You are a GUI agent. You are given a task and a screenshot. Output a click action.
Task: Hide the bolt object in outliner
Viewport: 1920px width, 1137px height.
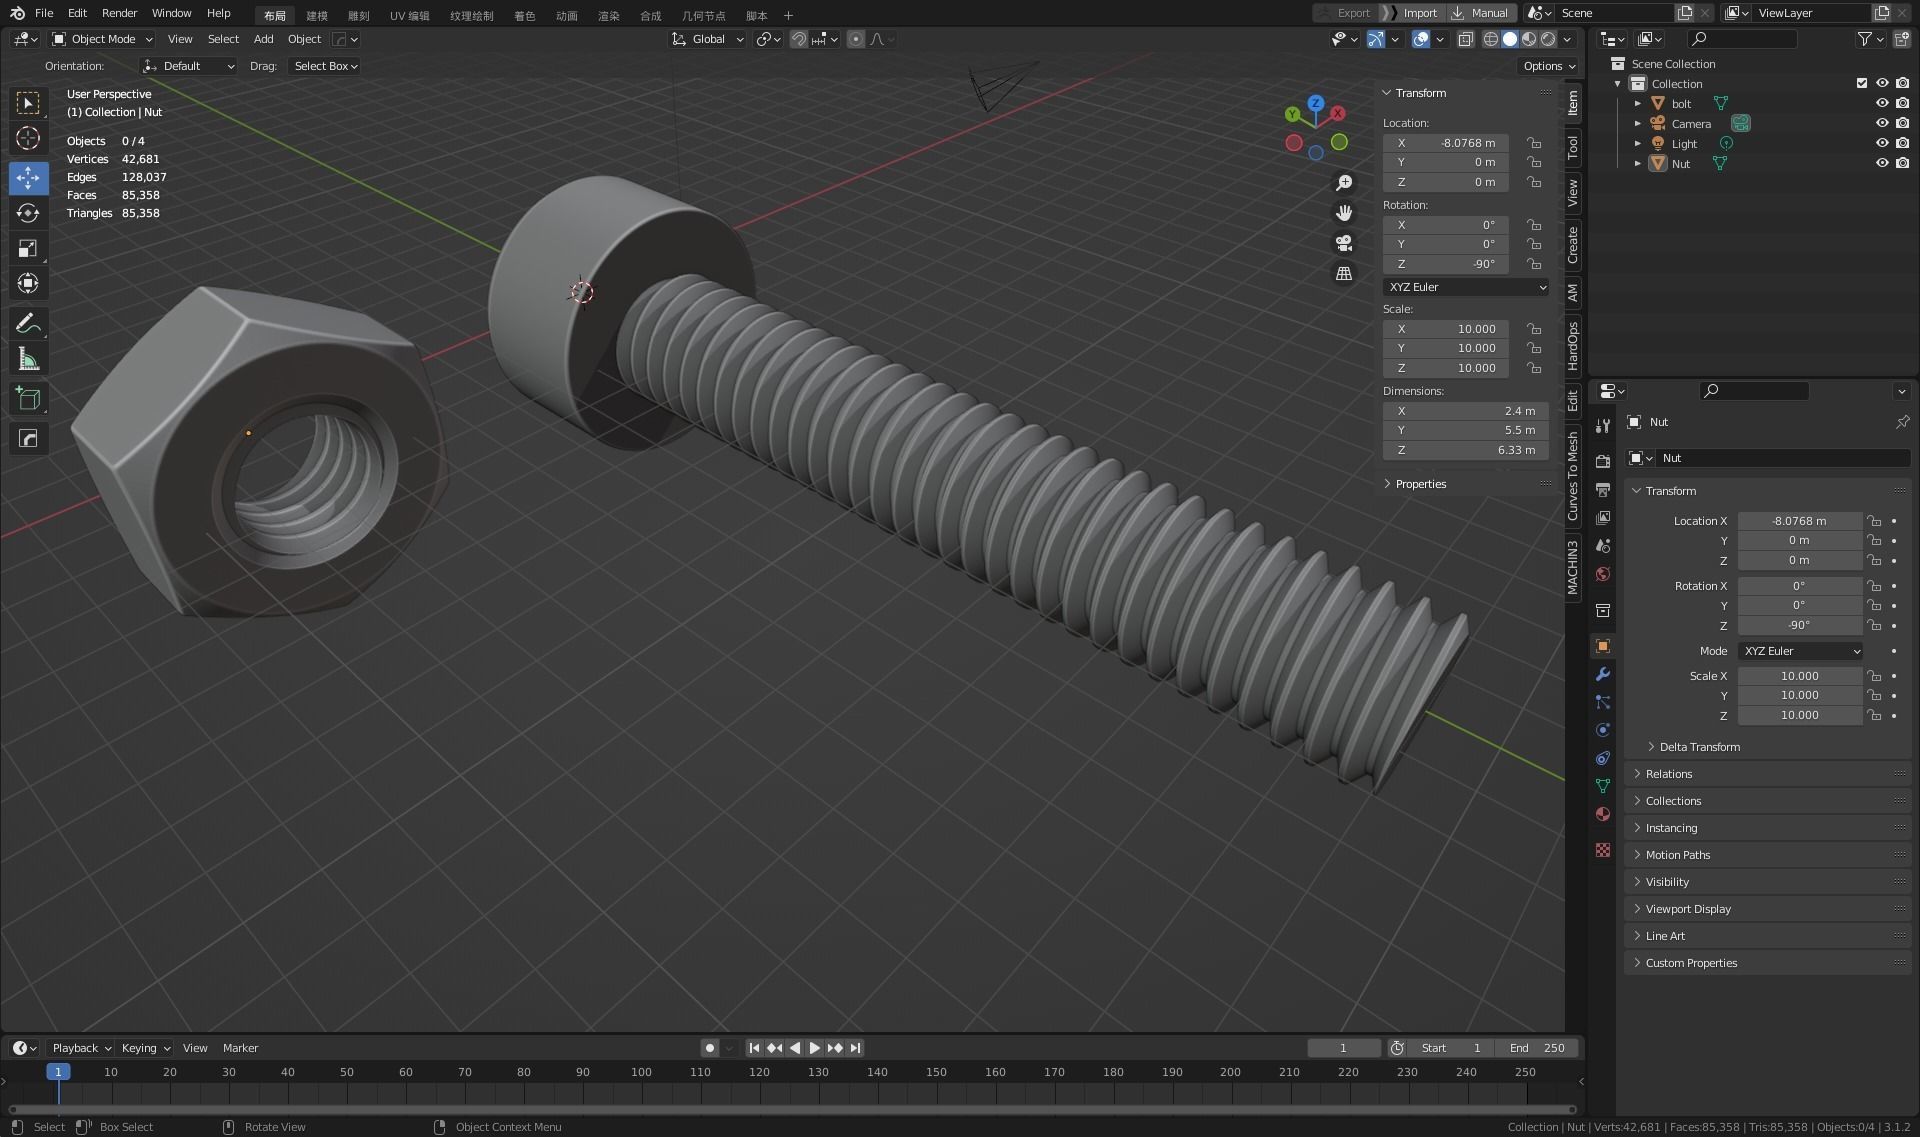tap(1881, 103)
